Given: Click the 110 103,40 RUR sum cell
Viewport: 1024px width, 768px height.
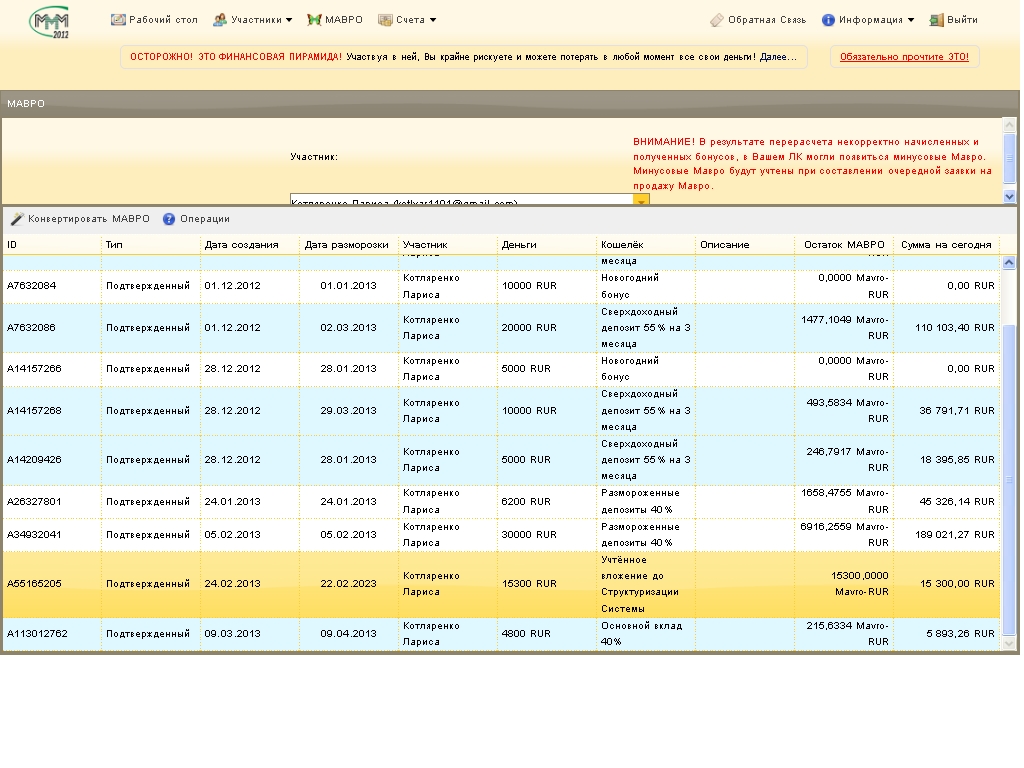Looking at the screenshot, I should coord(946,328).
